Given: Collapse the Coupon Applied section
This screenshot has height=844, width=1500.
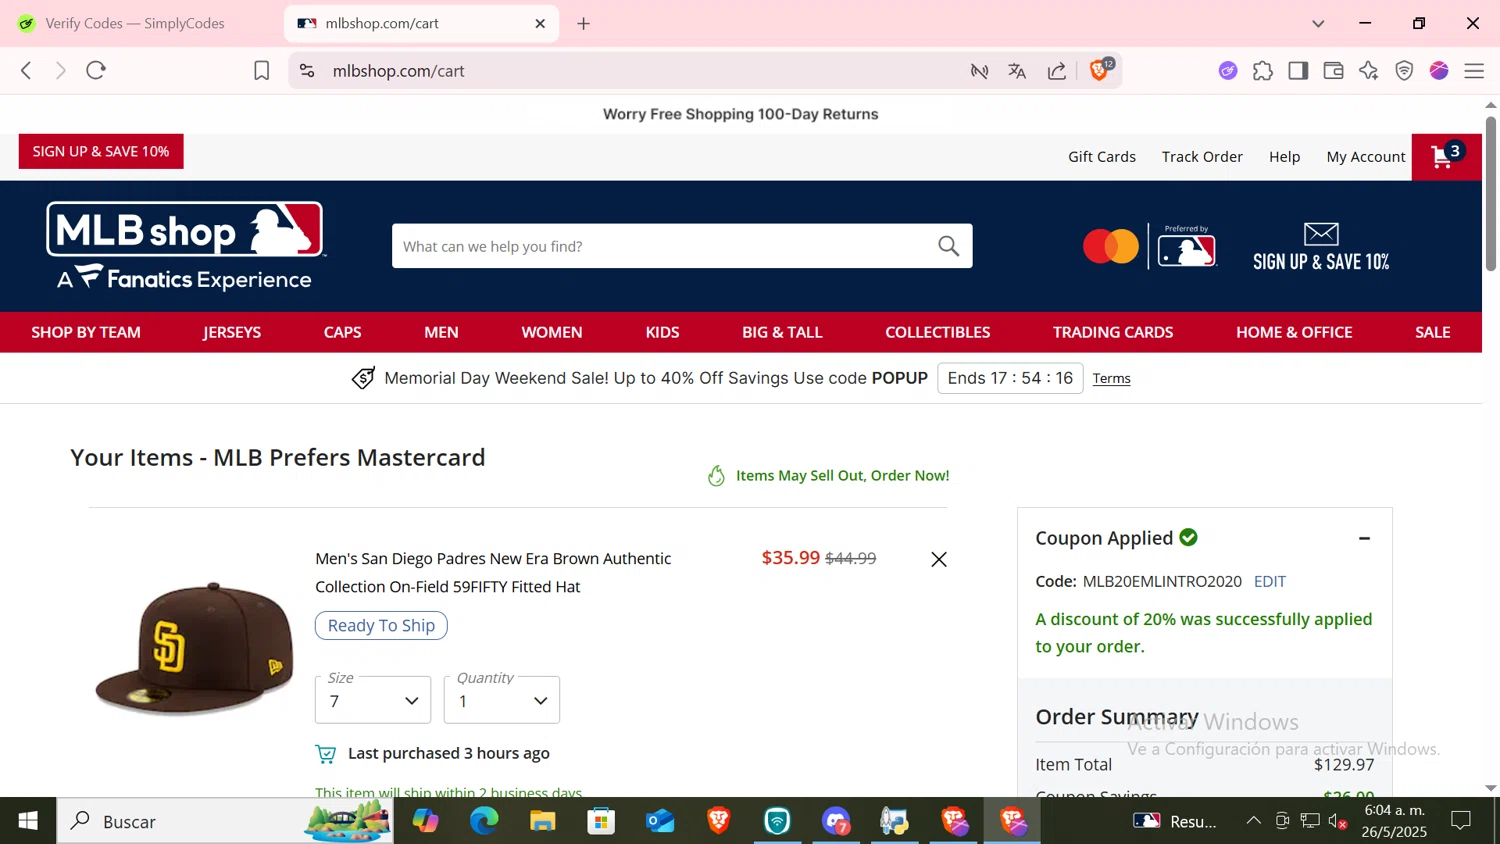Looking at the screenshot, I should click(x=1364, y=538).
